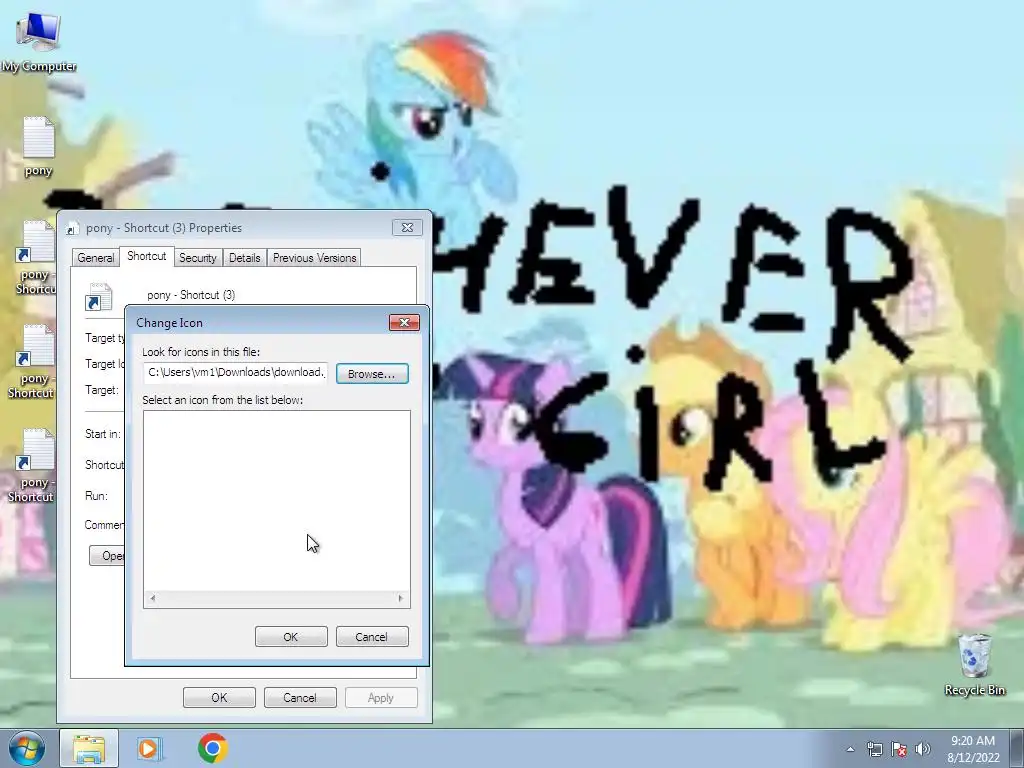Close the pony Shortcut Properties window
This screenshot has height=768, width=1024.
pyautogui.click(x=407, y=227)
